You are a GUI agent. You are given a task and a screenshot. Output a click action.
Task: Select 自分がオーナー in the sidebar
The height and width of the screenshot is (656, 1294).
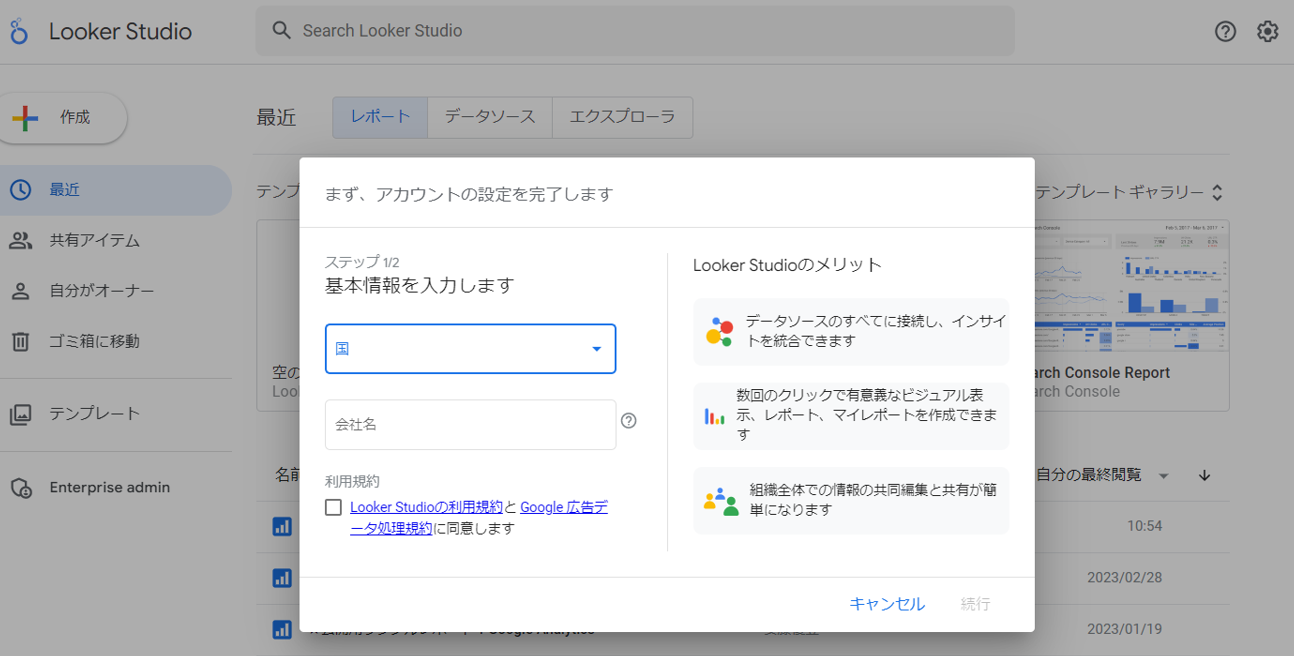coord(116,291)
